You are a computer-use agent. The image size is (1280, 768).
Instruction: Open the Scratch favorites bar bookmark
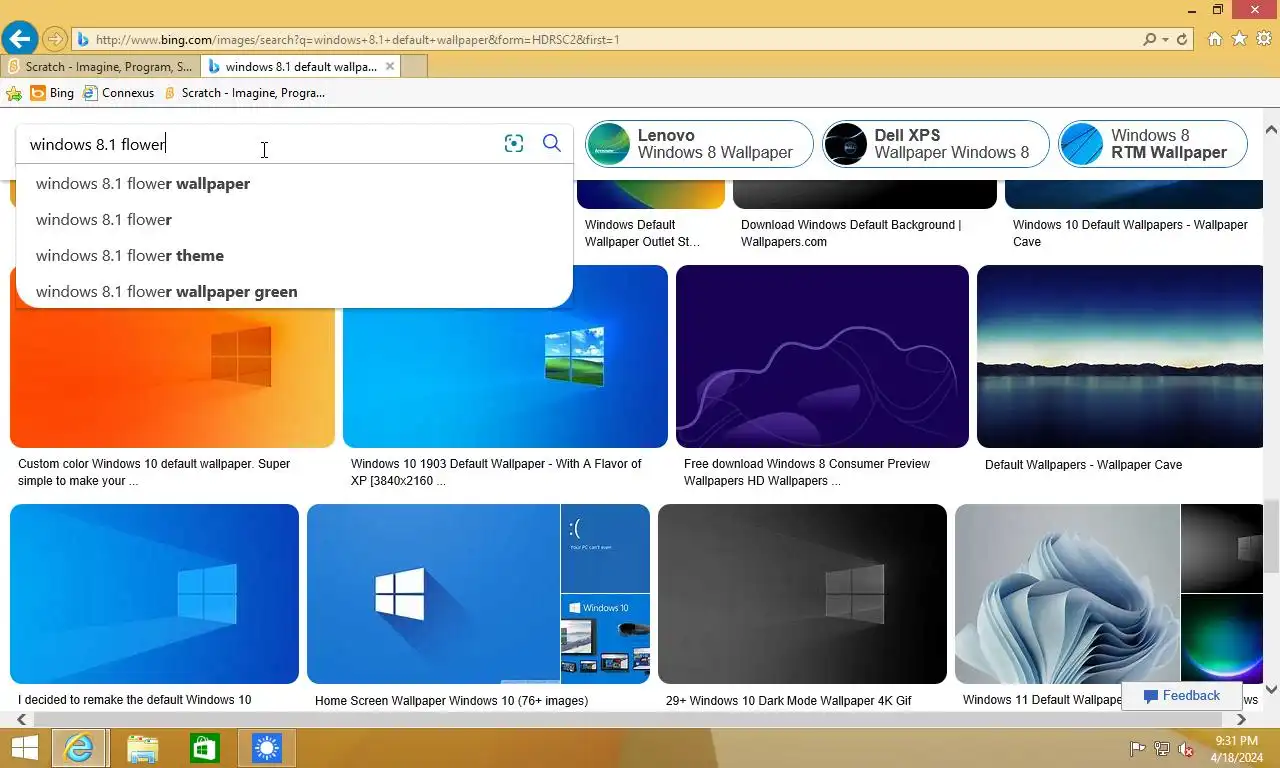coord(244,93)
